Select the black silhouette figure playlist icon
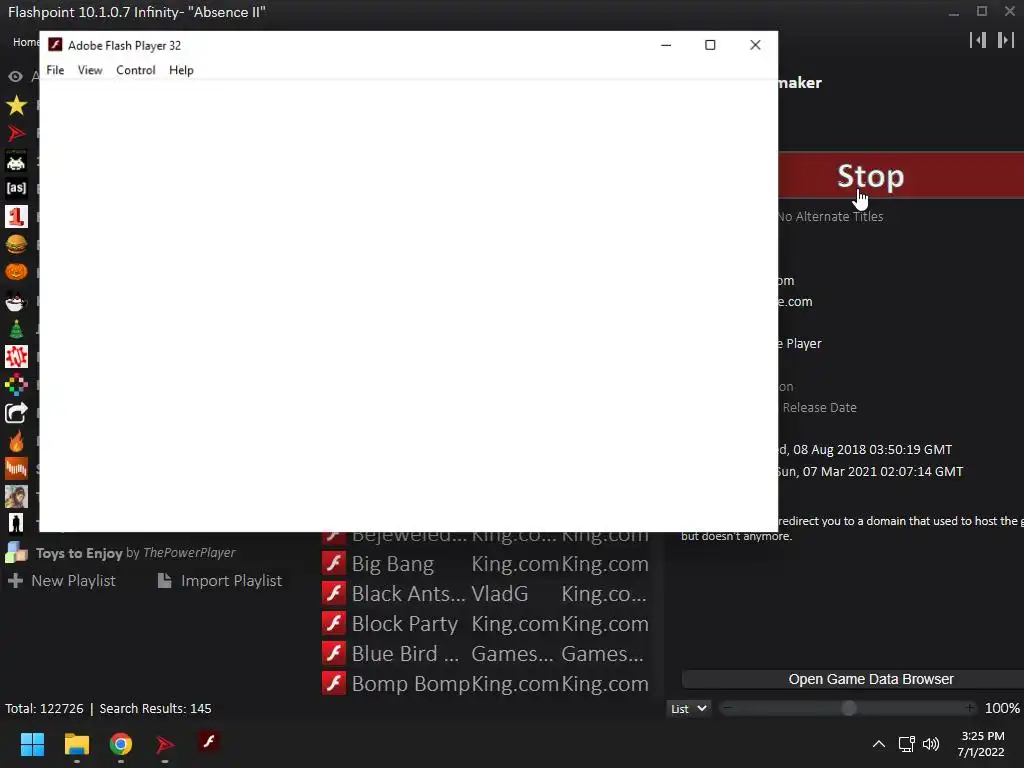 coord(16,524)
